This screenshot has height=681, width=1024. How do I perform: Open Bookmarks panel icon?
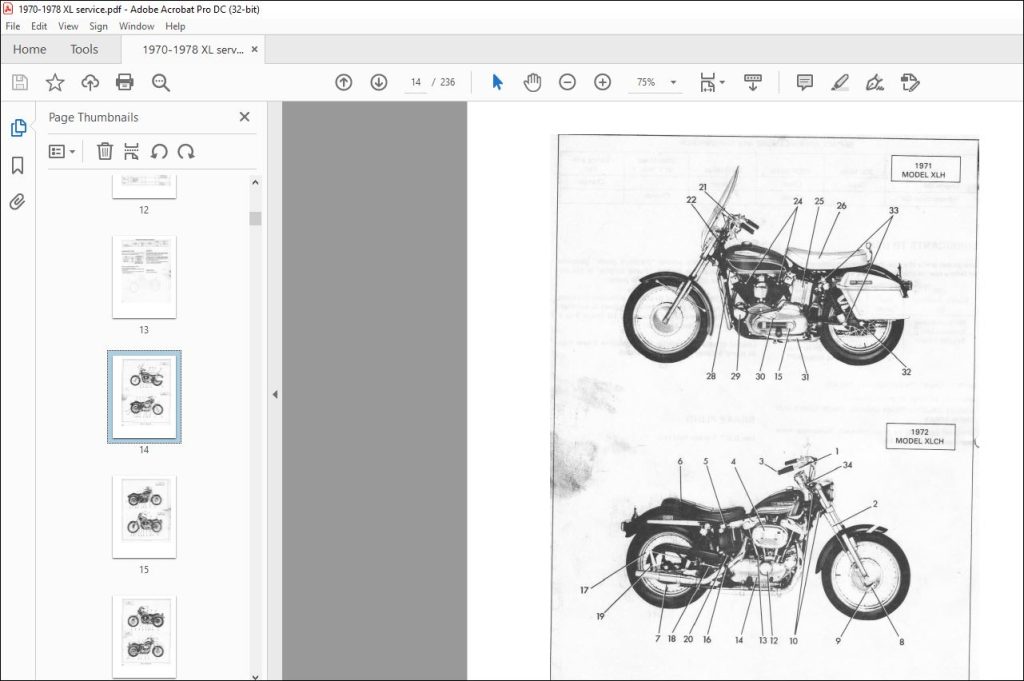[18, 165]
